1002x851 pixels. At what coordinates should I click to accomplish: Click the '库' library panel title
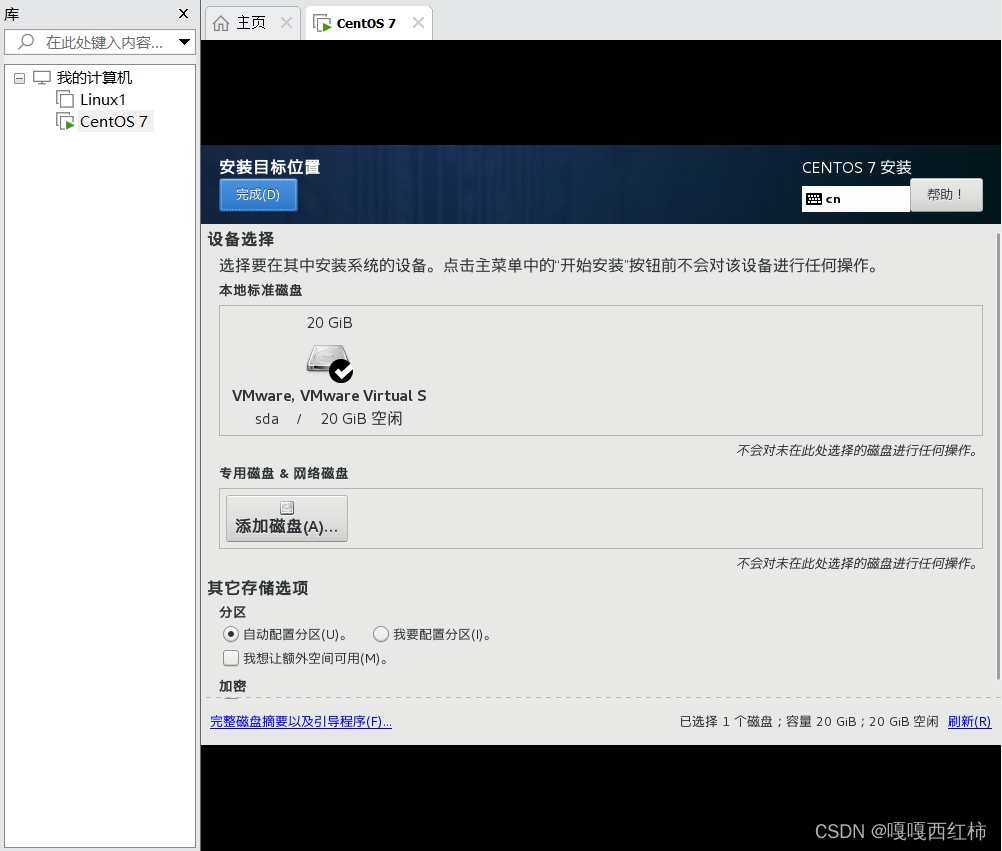tap(12, 13)
